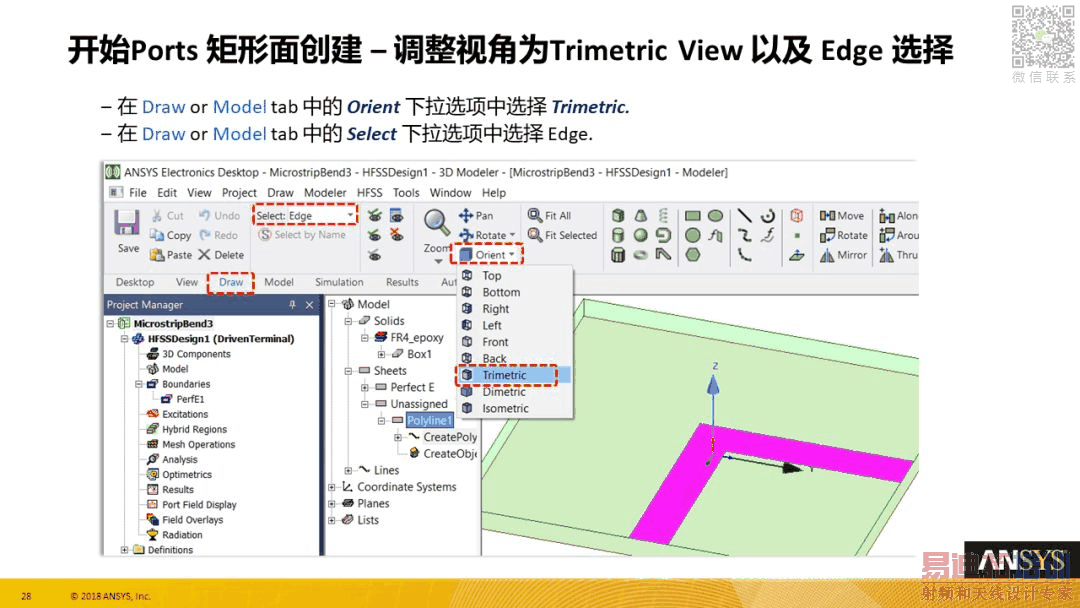Screen dimensions: 1080x608
Task: Click the Paste button
Action: 171,255
